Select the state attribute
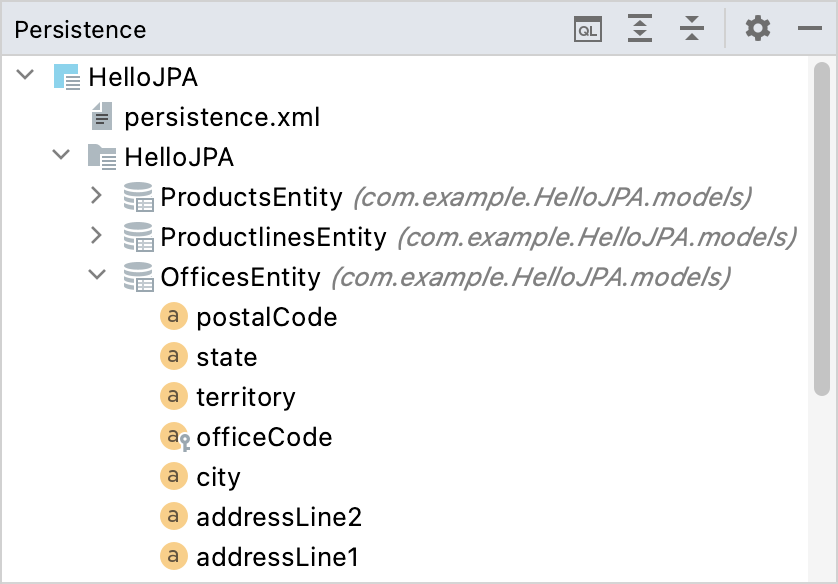Screen dimensions: 838x584 click(226, 357)
